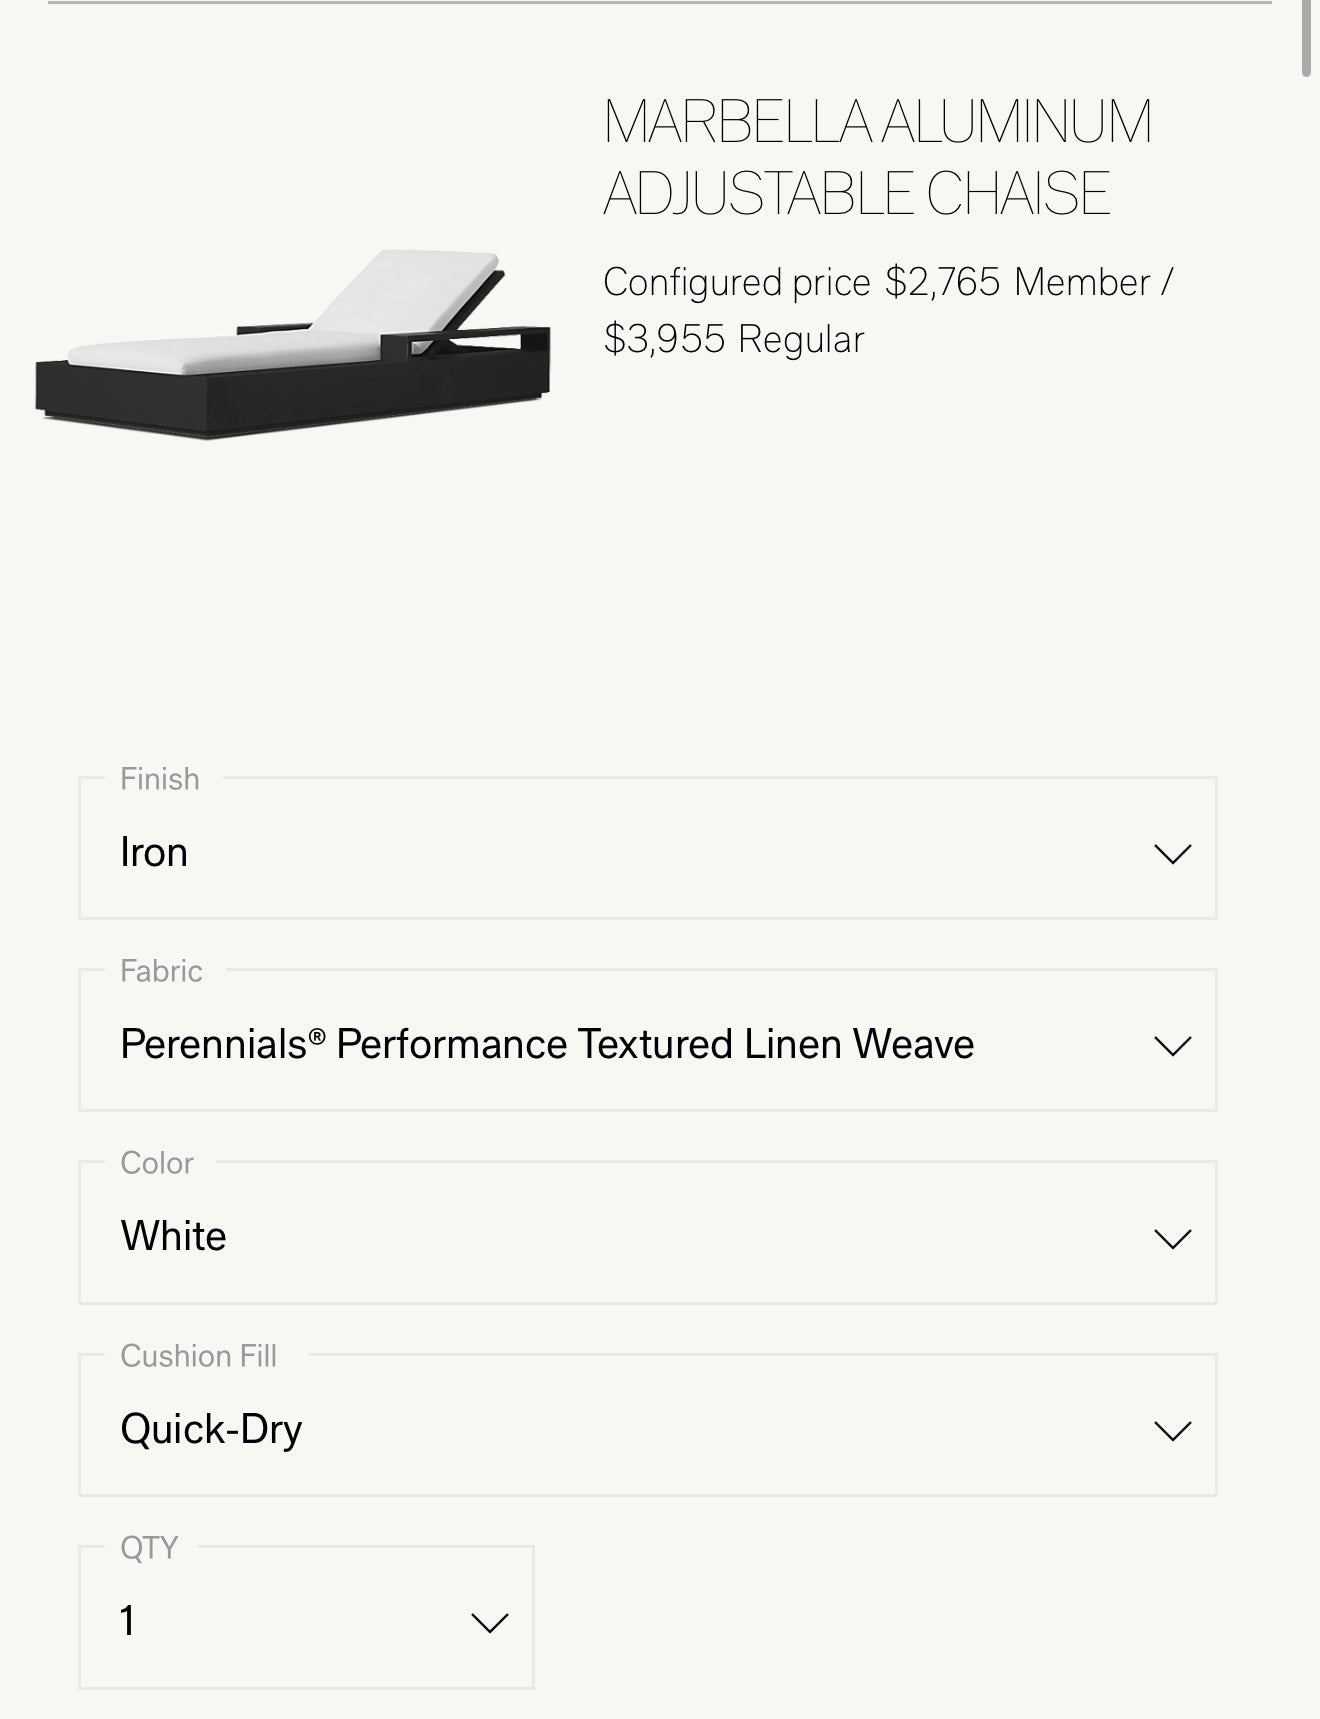The image size is (1320, 1719).
Task: Expand the Quick-Dry cushion fill selector
Action: [x=640, y=1429]
